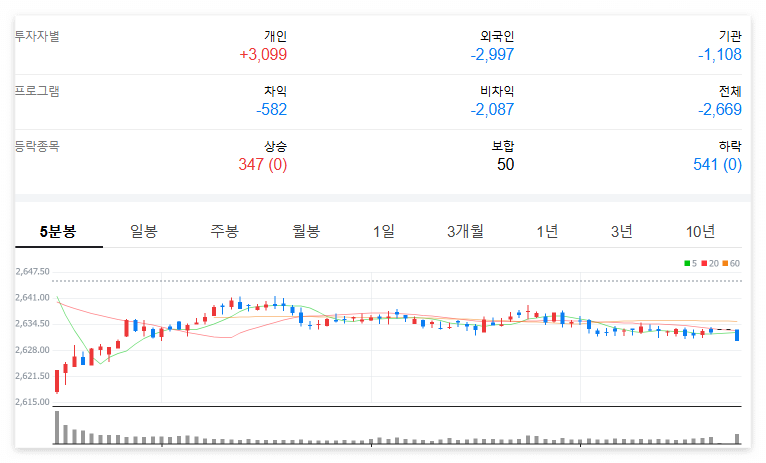Open the 주봉 chart tab
The image size is (766, 463).
[224, 231]
